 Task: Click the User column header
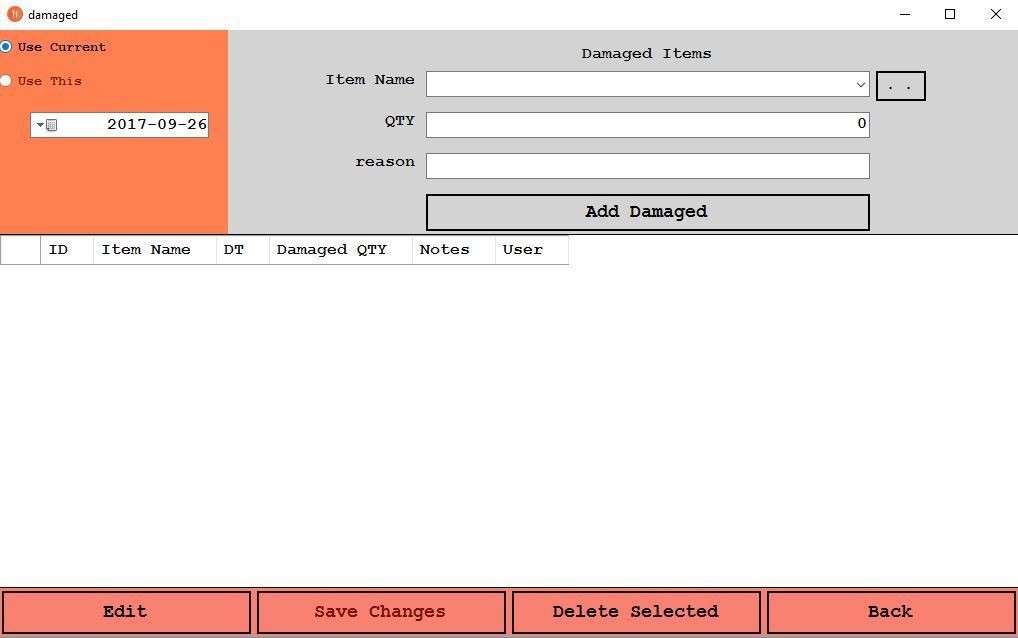[531, 250]
